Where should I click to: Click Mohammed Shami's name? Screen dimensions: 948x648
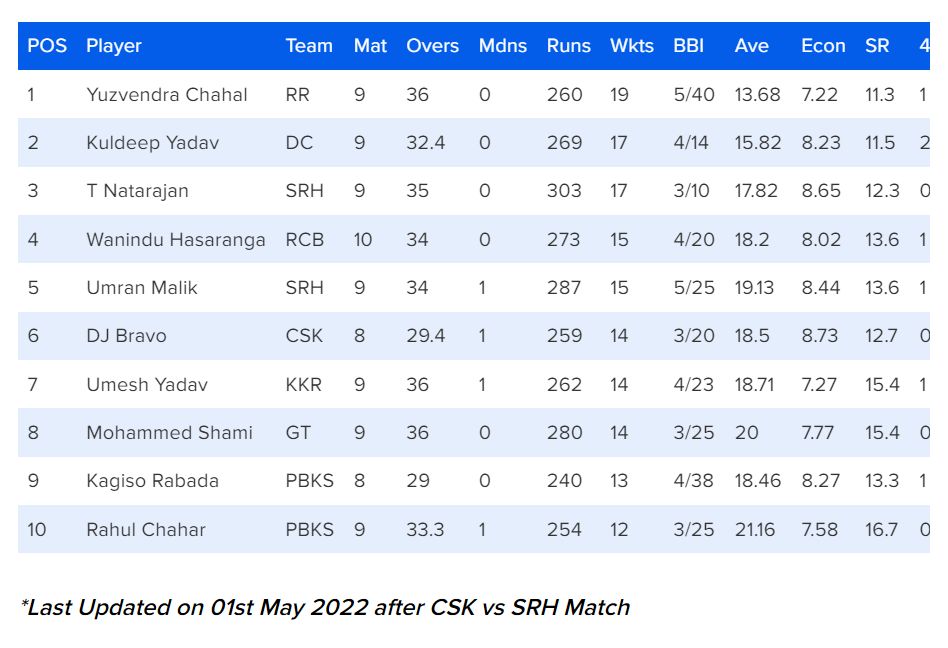click(169, 433)
